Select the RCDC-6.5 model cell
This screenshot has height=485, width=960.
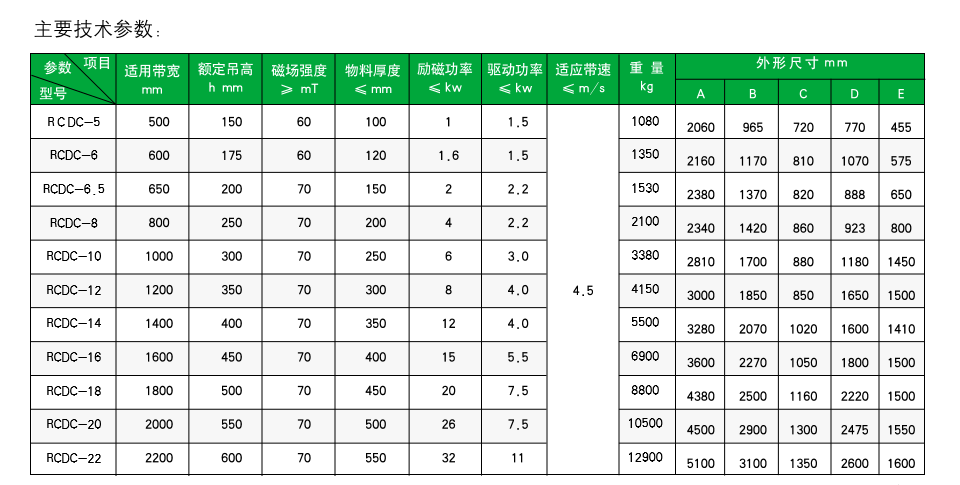pyautogui.click(x=73, y=189)
